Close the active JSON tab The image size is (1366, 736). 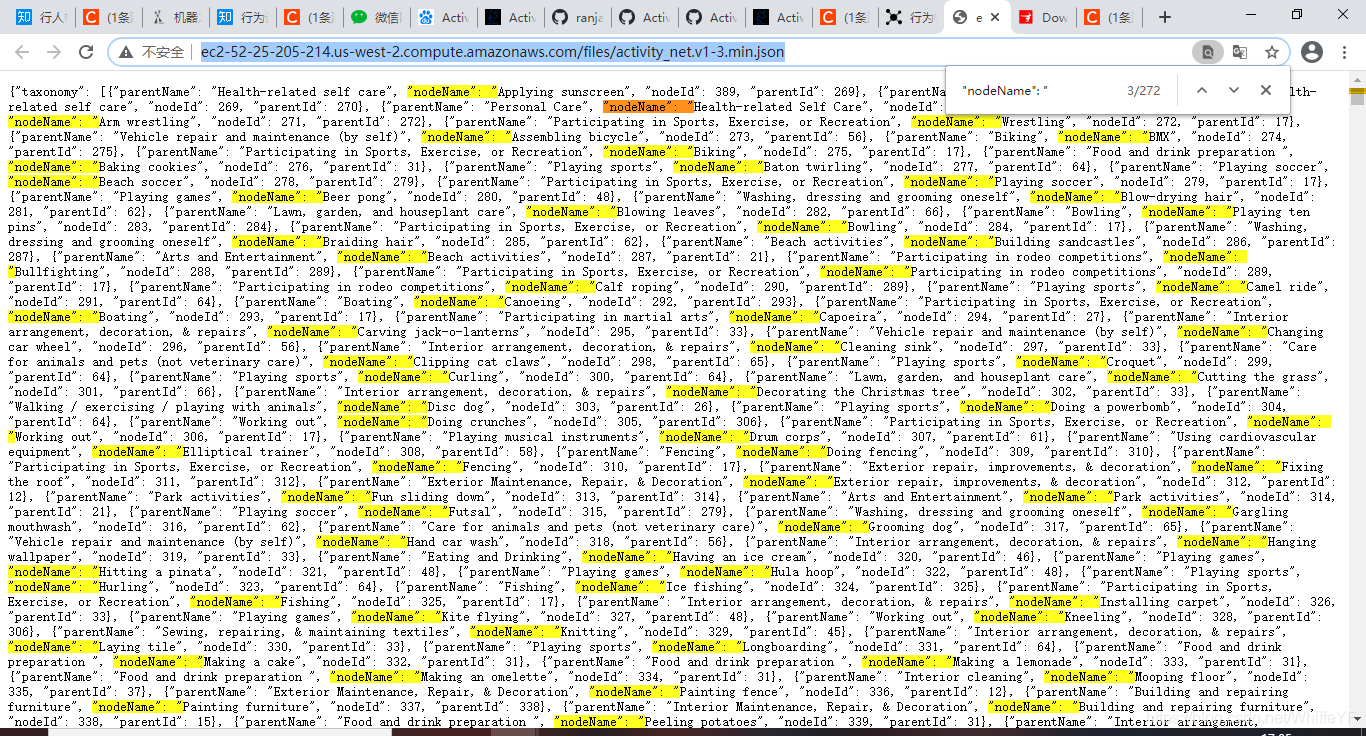[995, 17]
